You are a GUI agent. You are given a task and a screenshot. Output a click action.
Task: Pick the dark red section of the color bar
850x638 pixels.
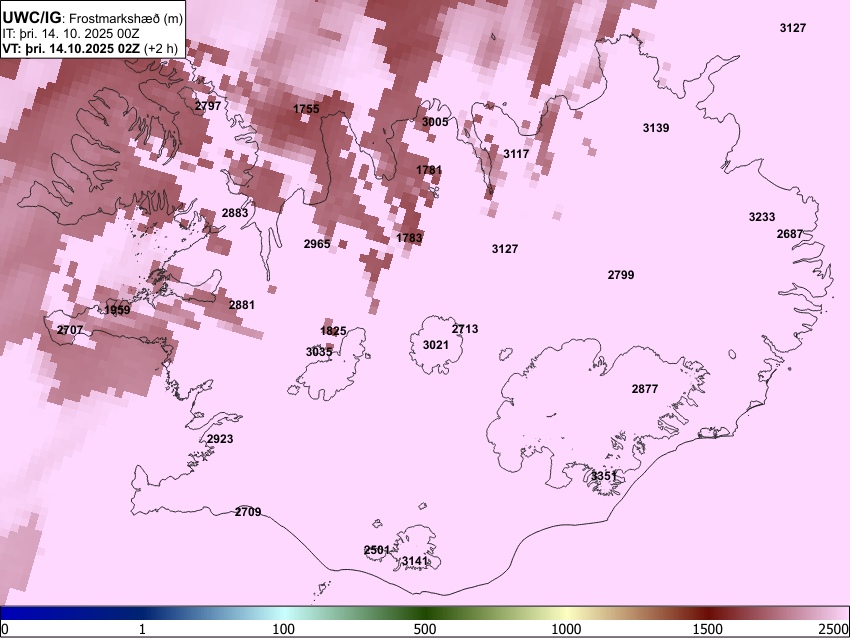coord(708,613)
